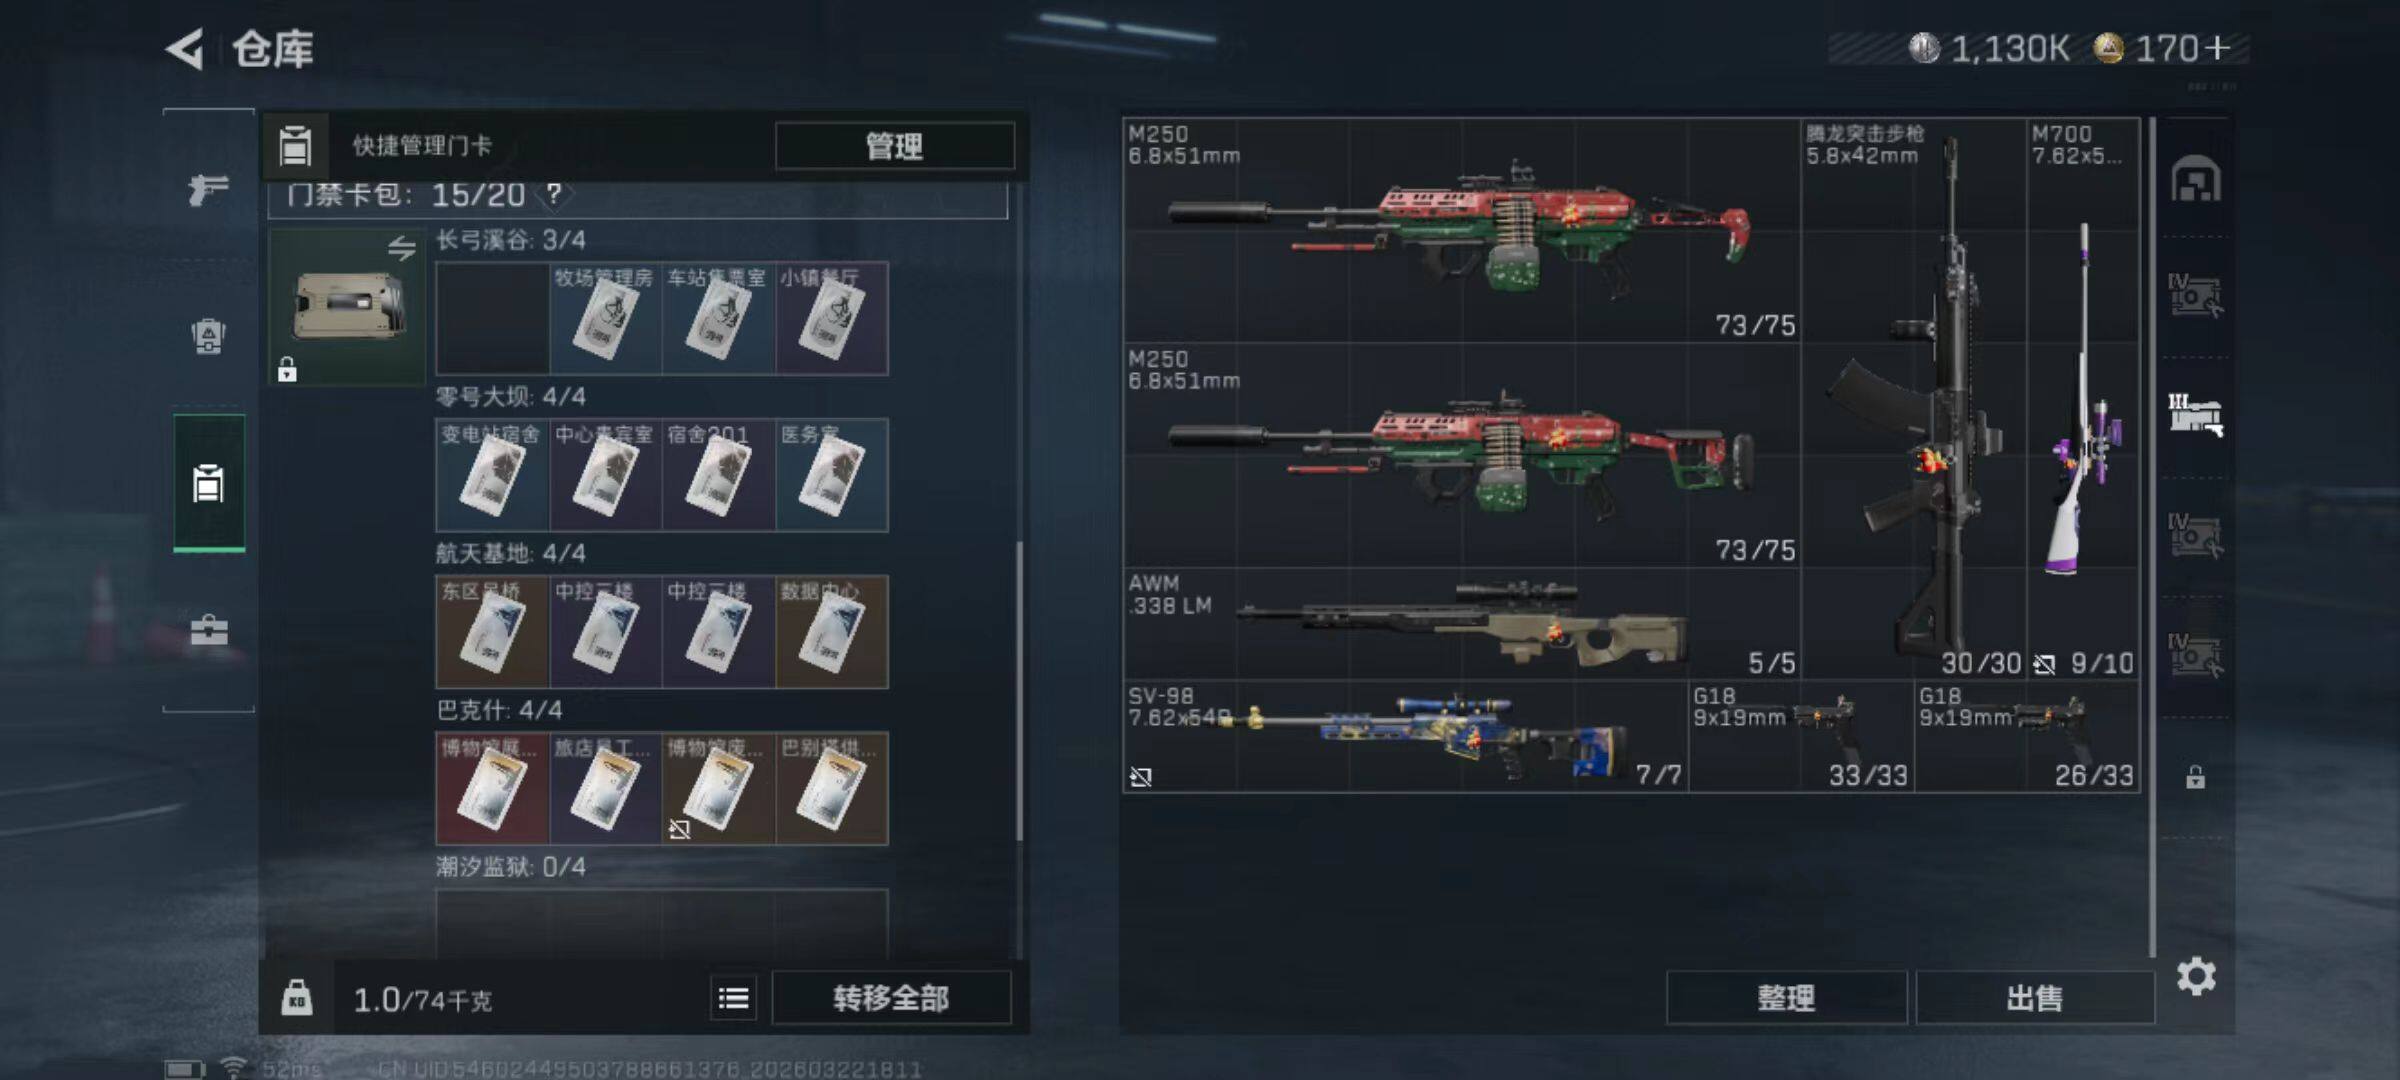
Task: Open the backpack sidebar tab
Action: click(208, 336)
